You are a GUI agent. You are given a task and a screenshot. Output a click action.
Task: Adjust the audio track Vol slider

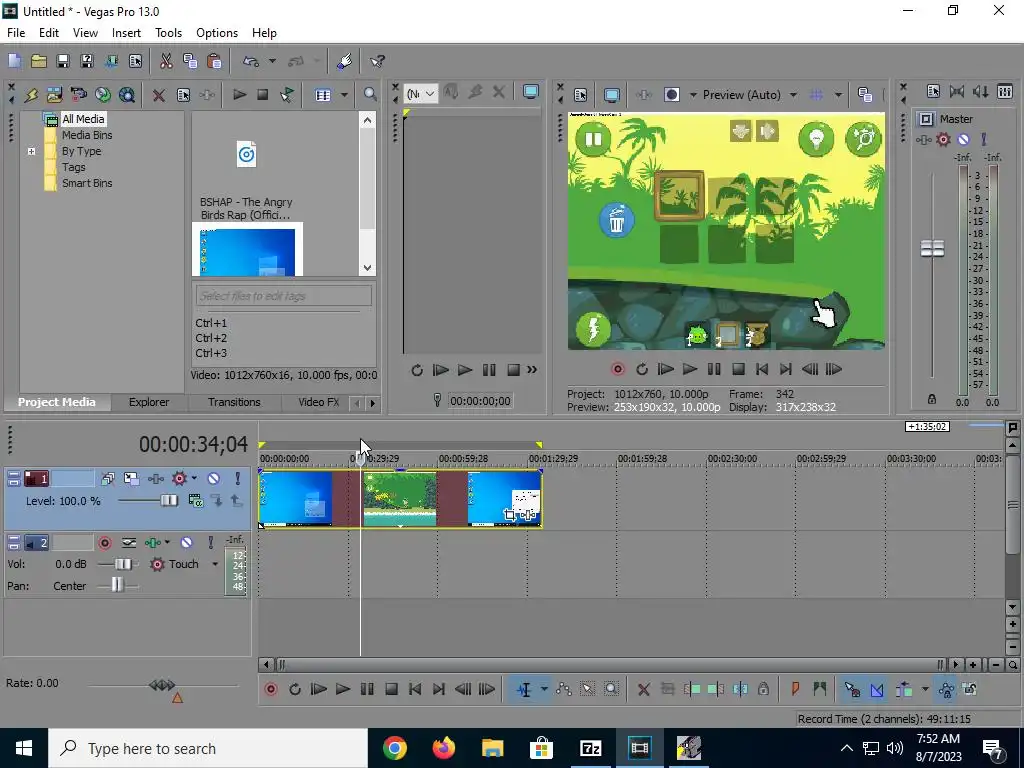pyautogui.click(x=123, y=564)
